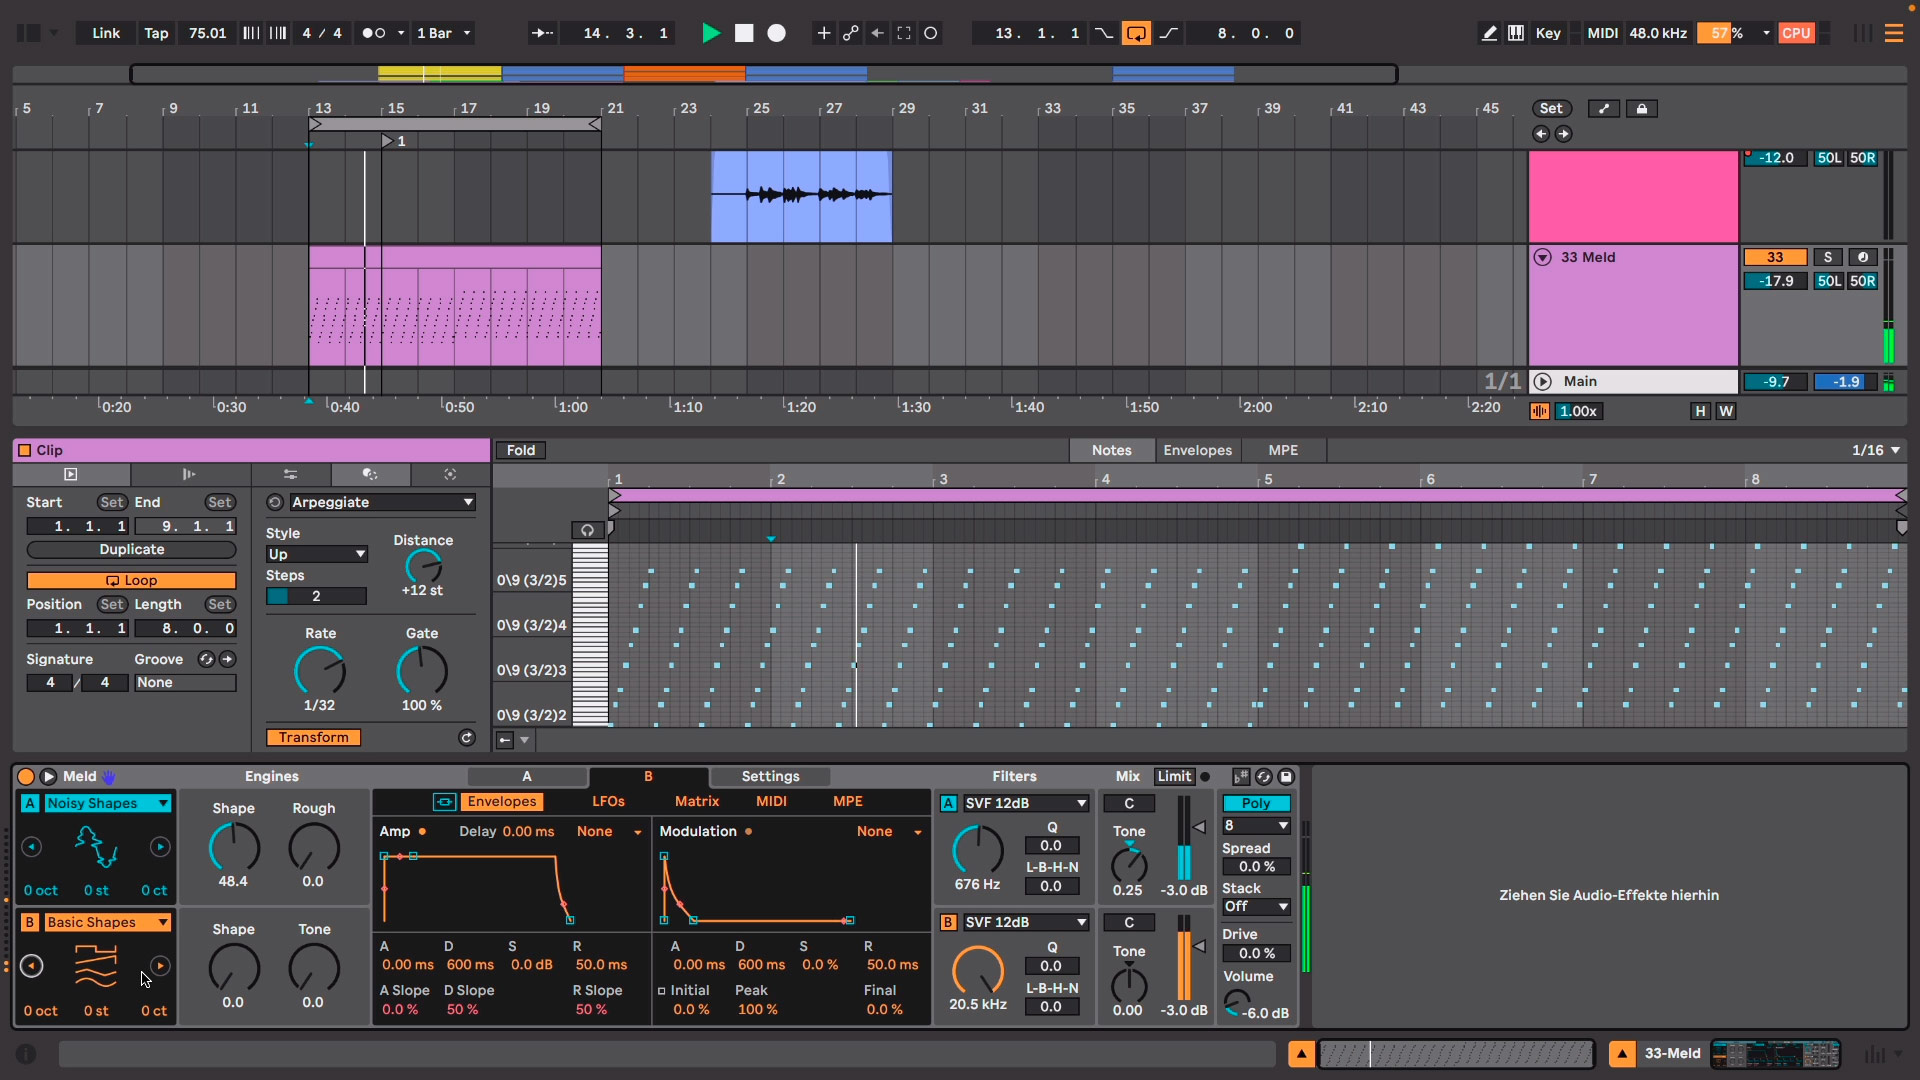
Task: Click the Groove hot-swap icon
Action: pos(206,659)
